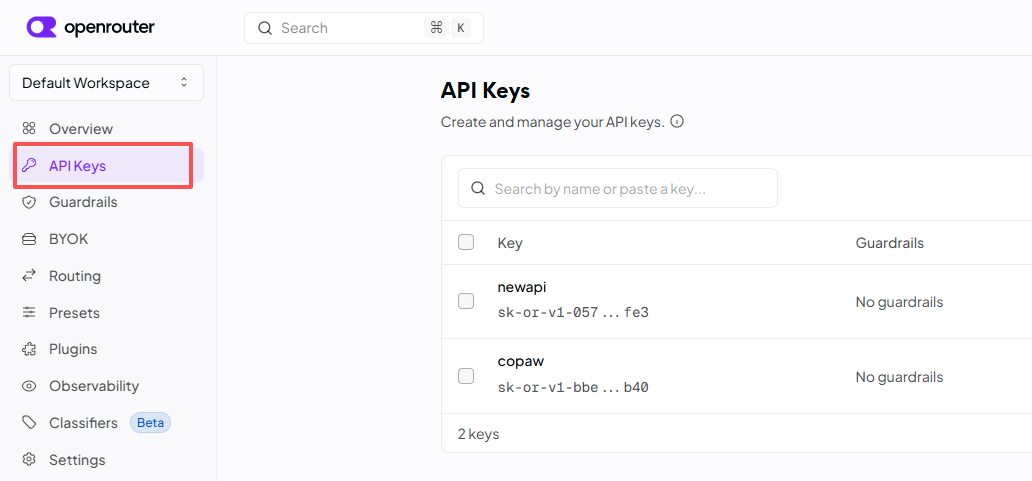Toggle the select-all checkbox in Key header

click(x=466, y=242)
